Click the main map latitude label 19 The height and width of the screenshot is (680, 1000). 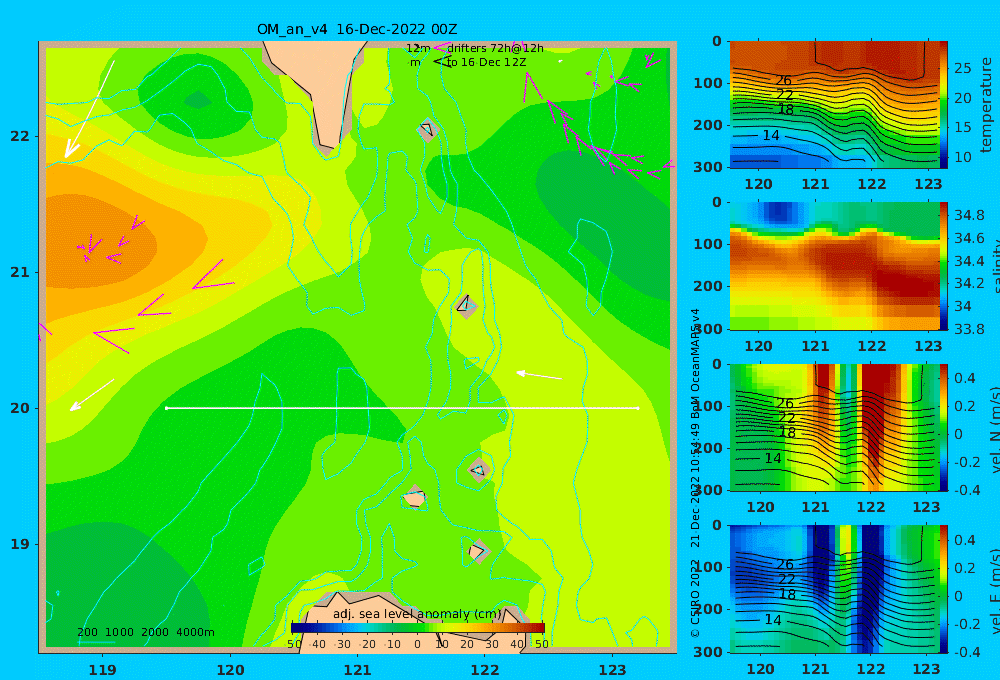coord(20,544)
